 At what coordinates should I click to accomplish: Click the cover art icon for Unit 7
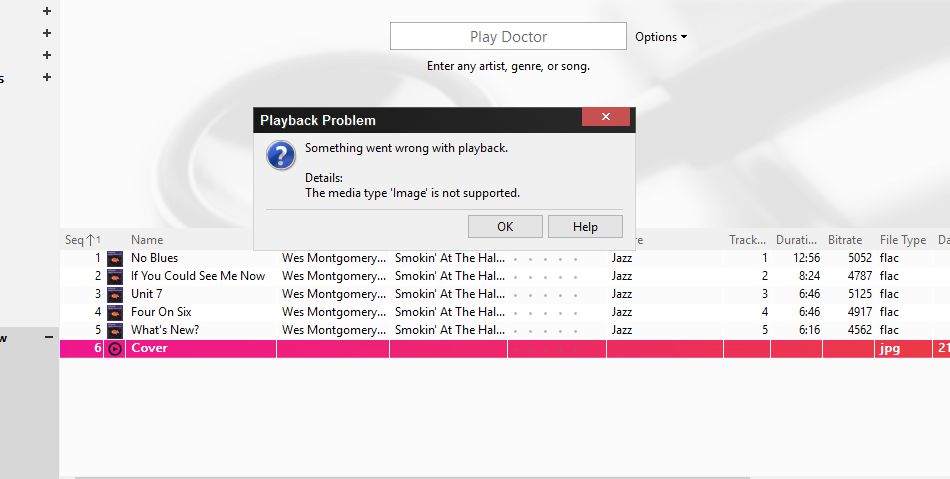pos(115,294)
